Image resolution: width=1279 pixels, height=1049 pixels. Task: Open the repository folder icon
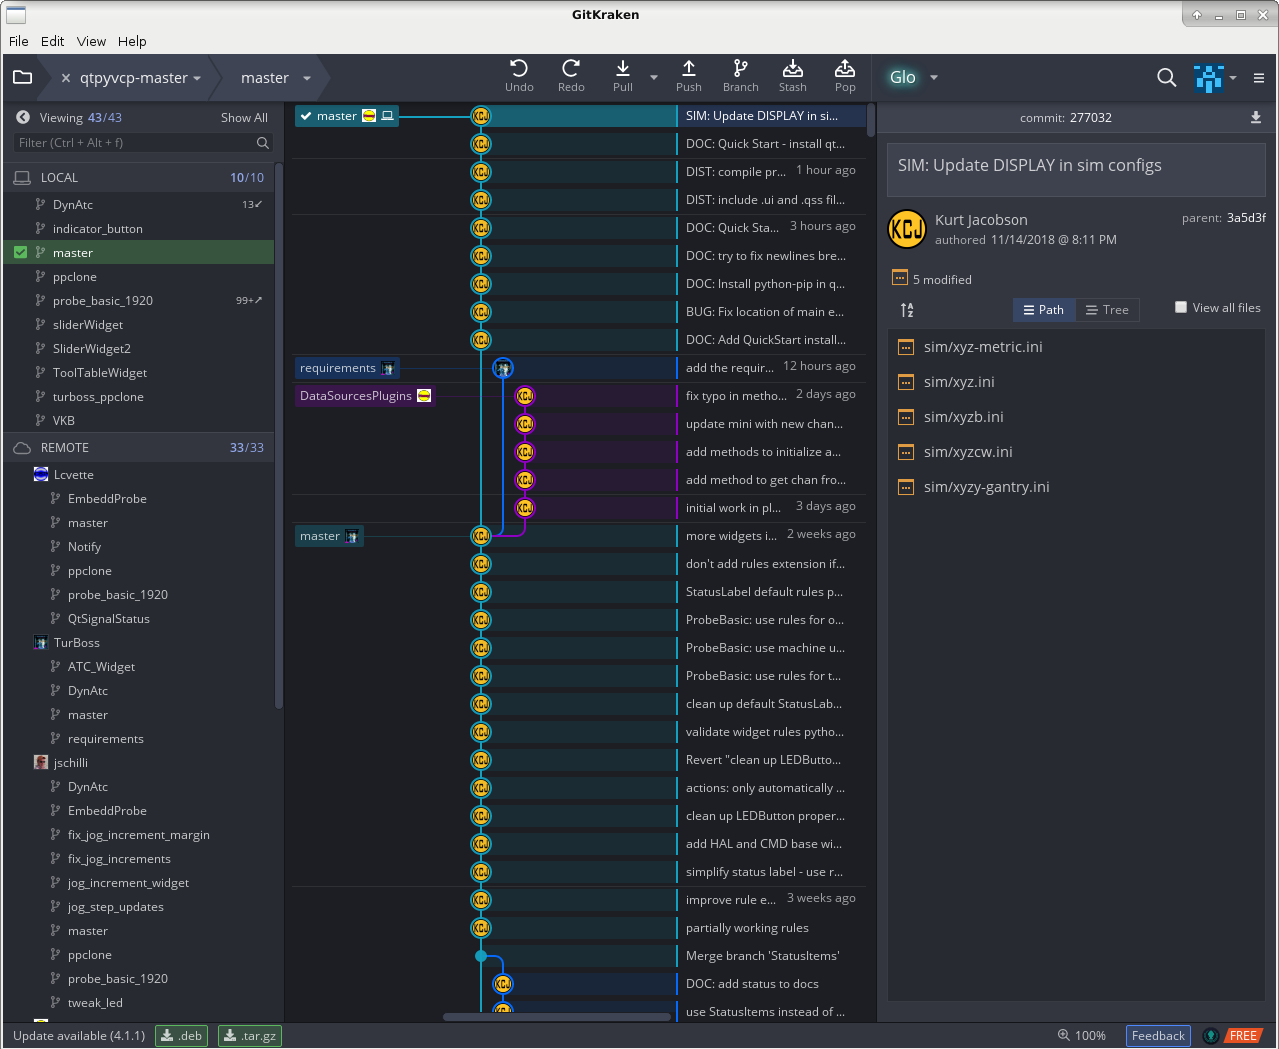click(23, 77)
